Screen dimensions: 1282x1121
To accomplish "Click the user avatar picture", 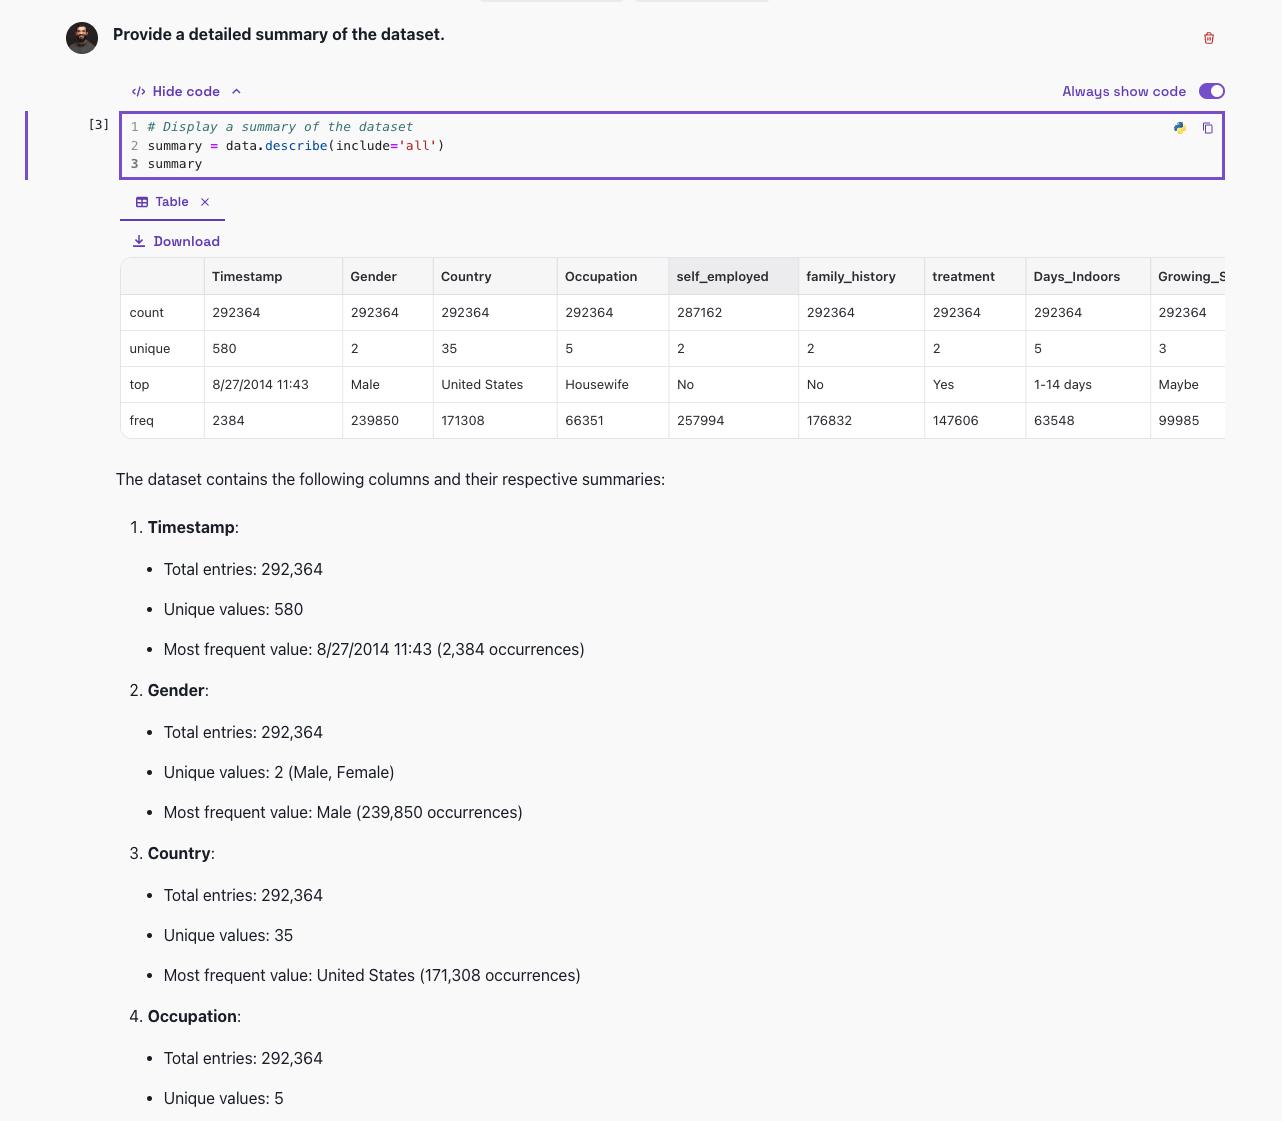I will [82, 38].
